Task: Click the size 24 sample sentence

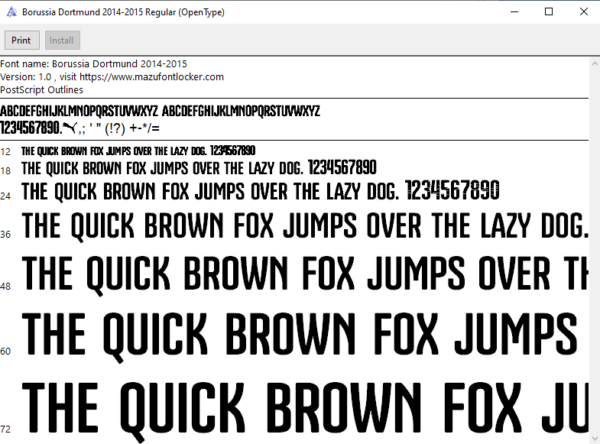Action: (x=261, y=191)
